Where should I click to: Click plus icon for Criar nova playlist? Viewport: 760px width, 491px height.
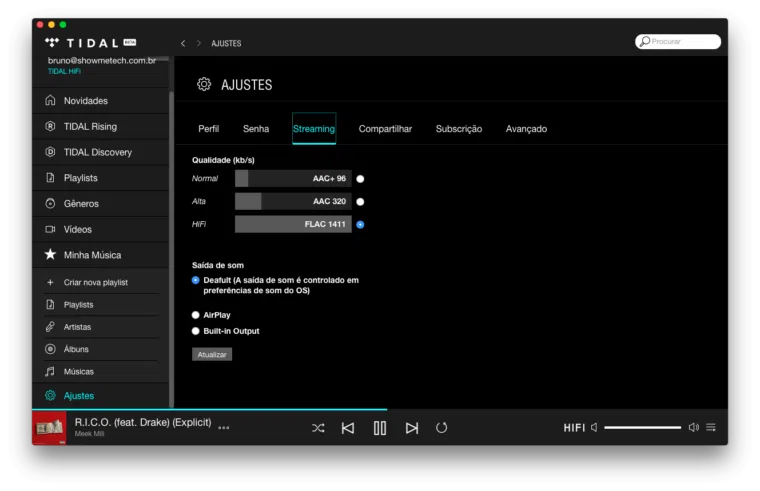(50, 282)
